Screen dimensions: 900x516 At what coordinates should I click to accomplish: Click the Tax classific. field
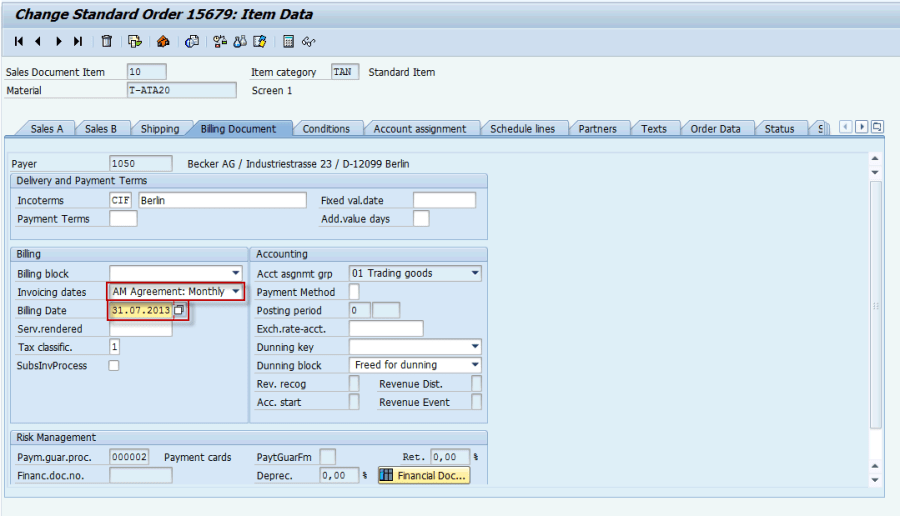(x=114, y=347)
